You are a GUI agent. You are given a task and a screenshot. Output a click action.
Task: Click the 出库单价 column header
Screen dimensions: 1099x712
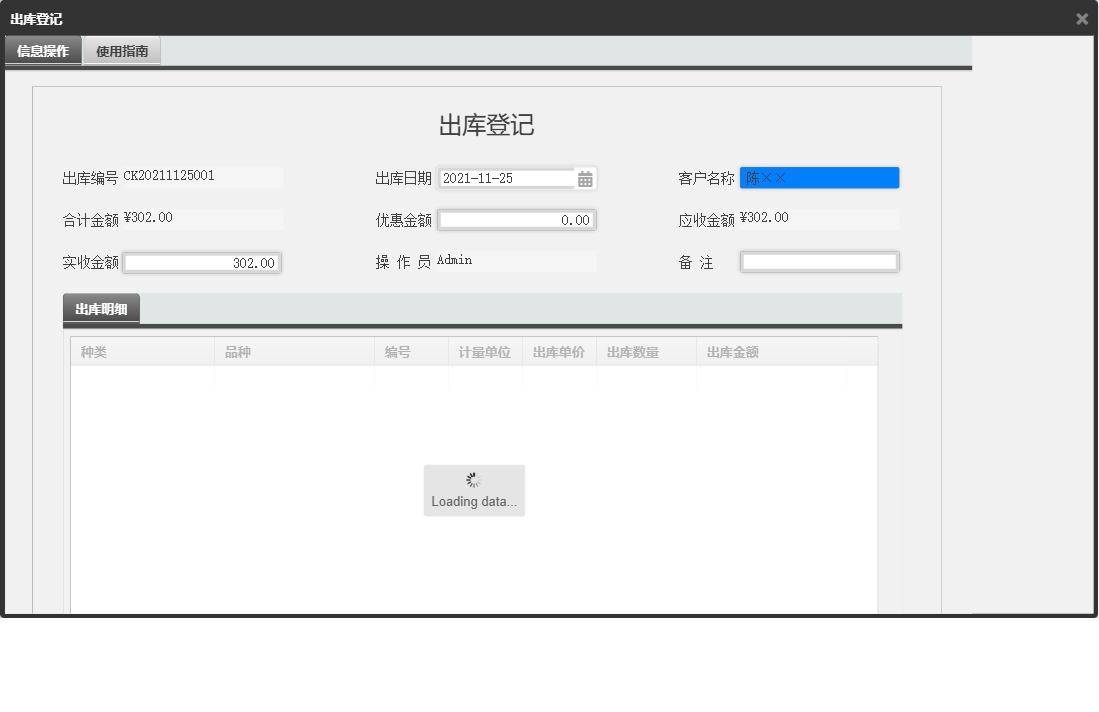coord(559,351)
